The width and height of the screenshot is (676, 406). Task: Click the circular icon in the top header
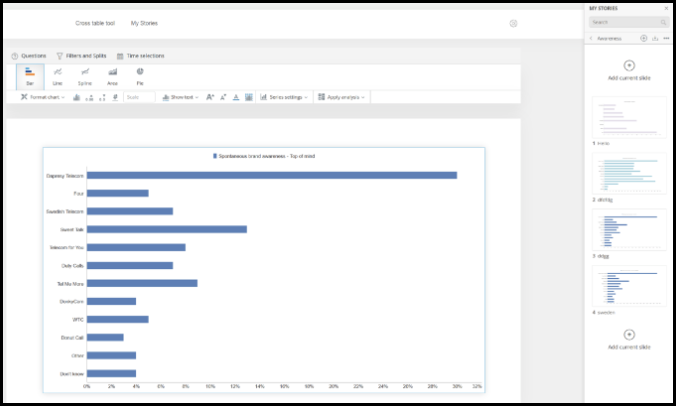click(513, 24)
